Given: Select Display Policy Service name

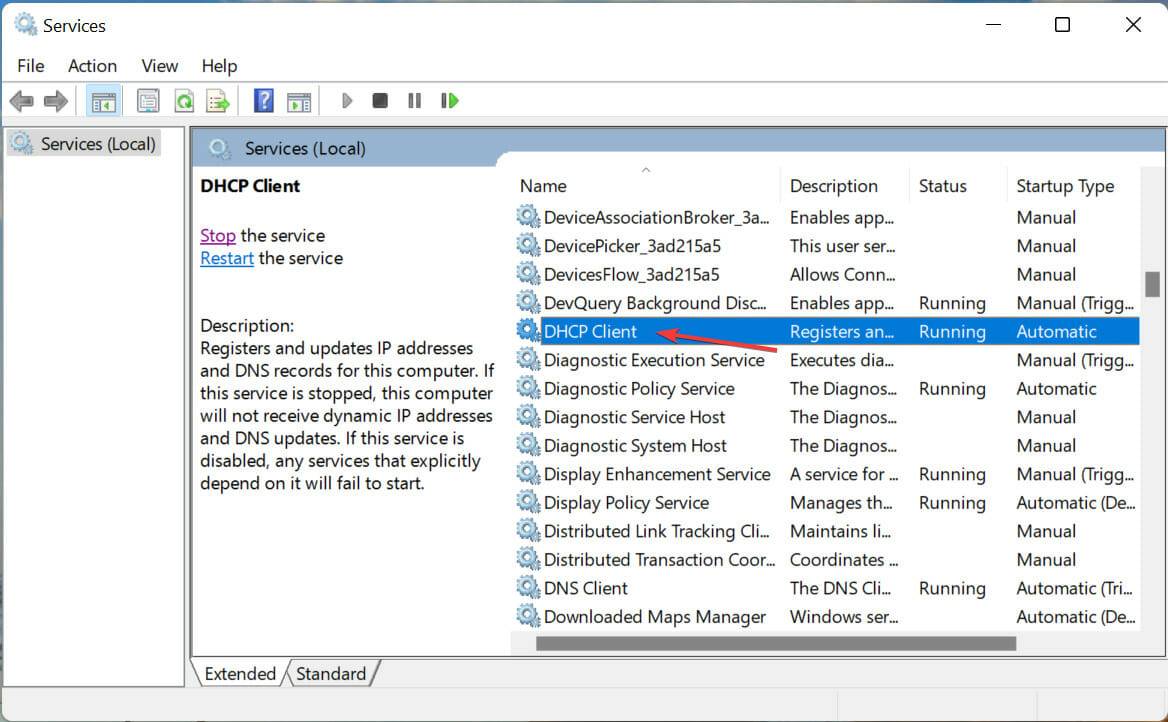Looking at the screenshot, I should (x=626, y=503).
